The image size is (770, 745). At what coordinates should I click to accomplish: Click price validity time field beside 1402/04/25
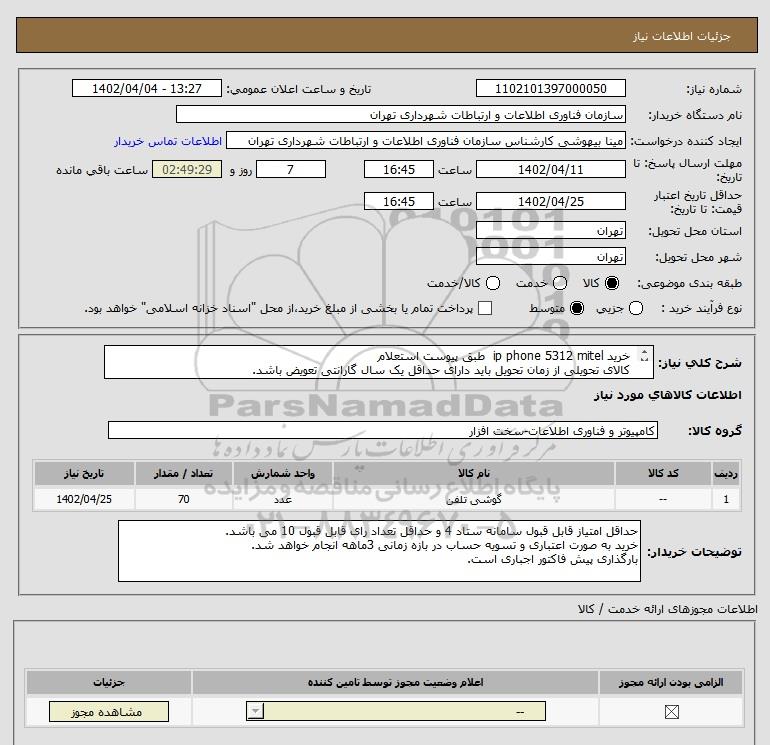point(399,201)
